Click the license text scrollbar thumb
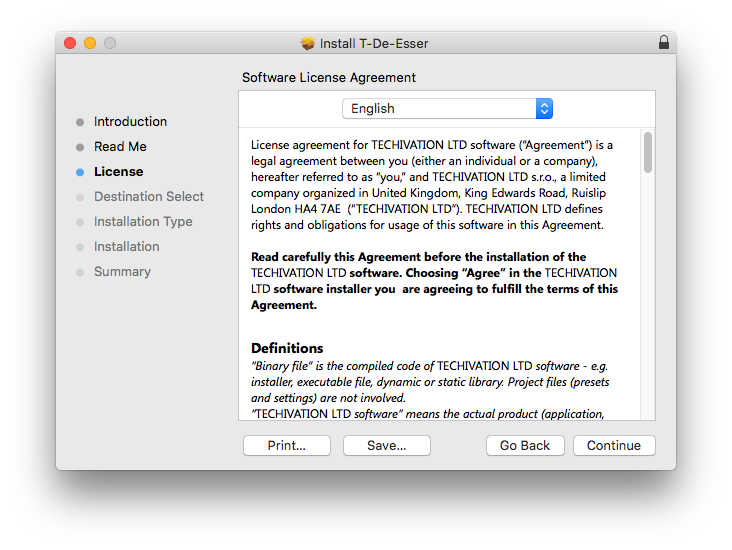Viewport: 732px width, 550px height. (x=648, y=152)
